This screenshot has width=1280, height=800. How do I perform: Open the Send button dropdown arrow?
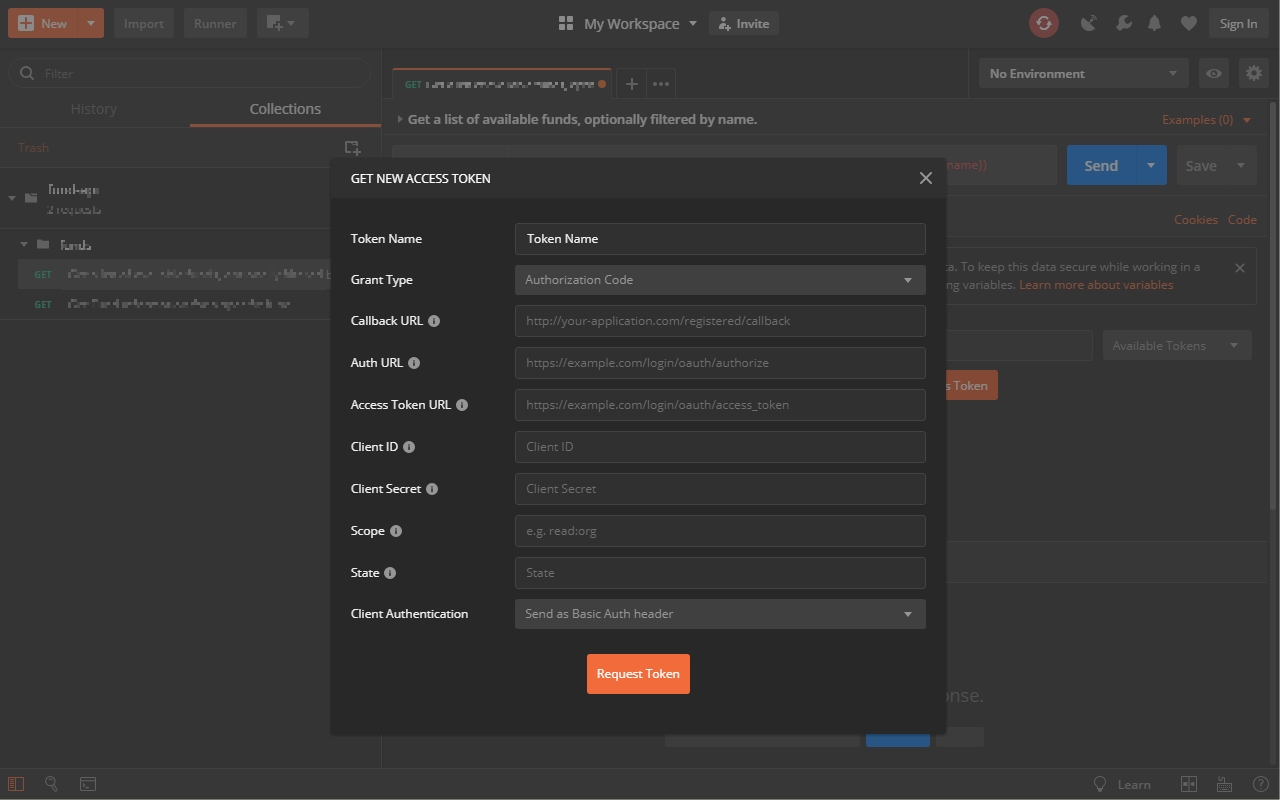[1151, 165]
